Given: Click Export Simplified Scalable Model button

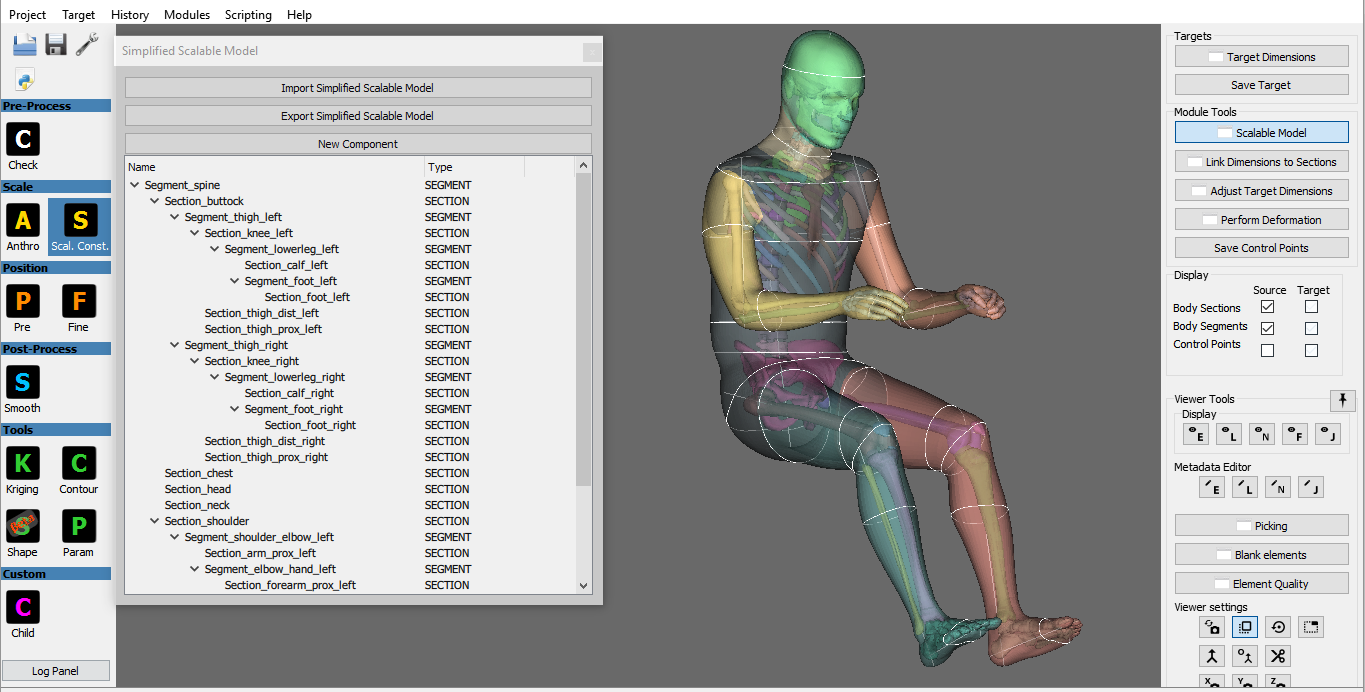Looking at the screenshot, I should [x=358, y=116].
